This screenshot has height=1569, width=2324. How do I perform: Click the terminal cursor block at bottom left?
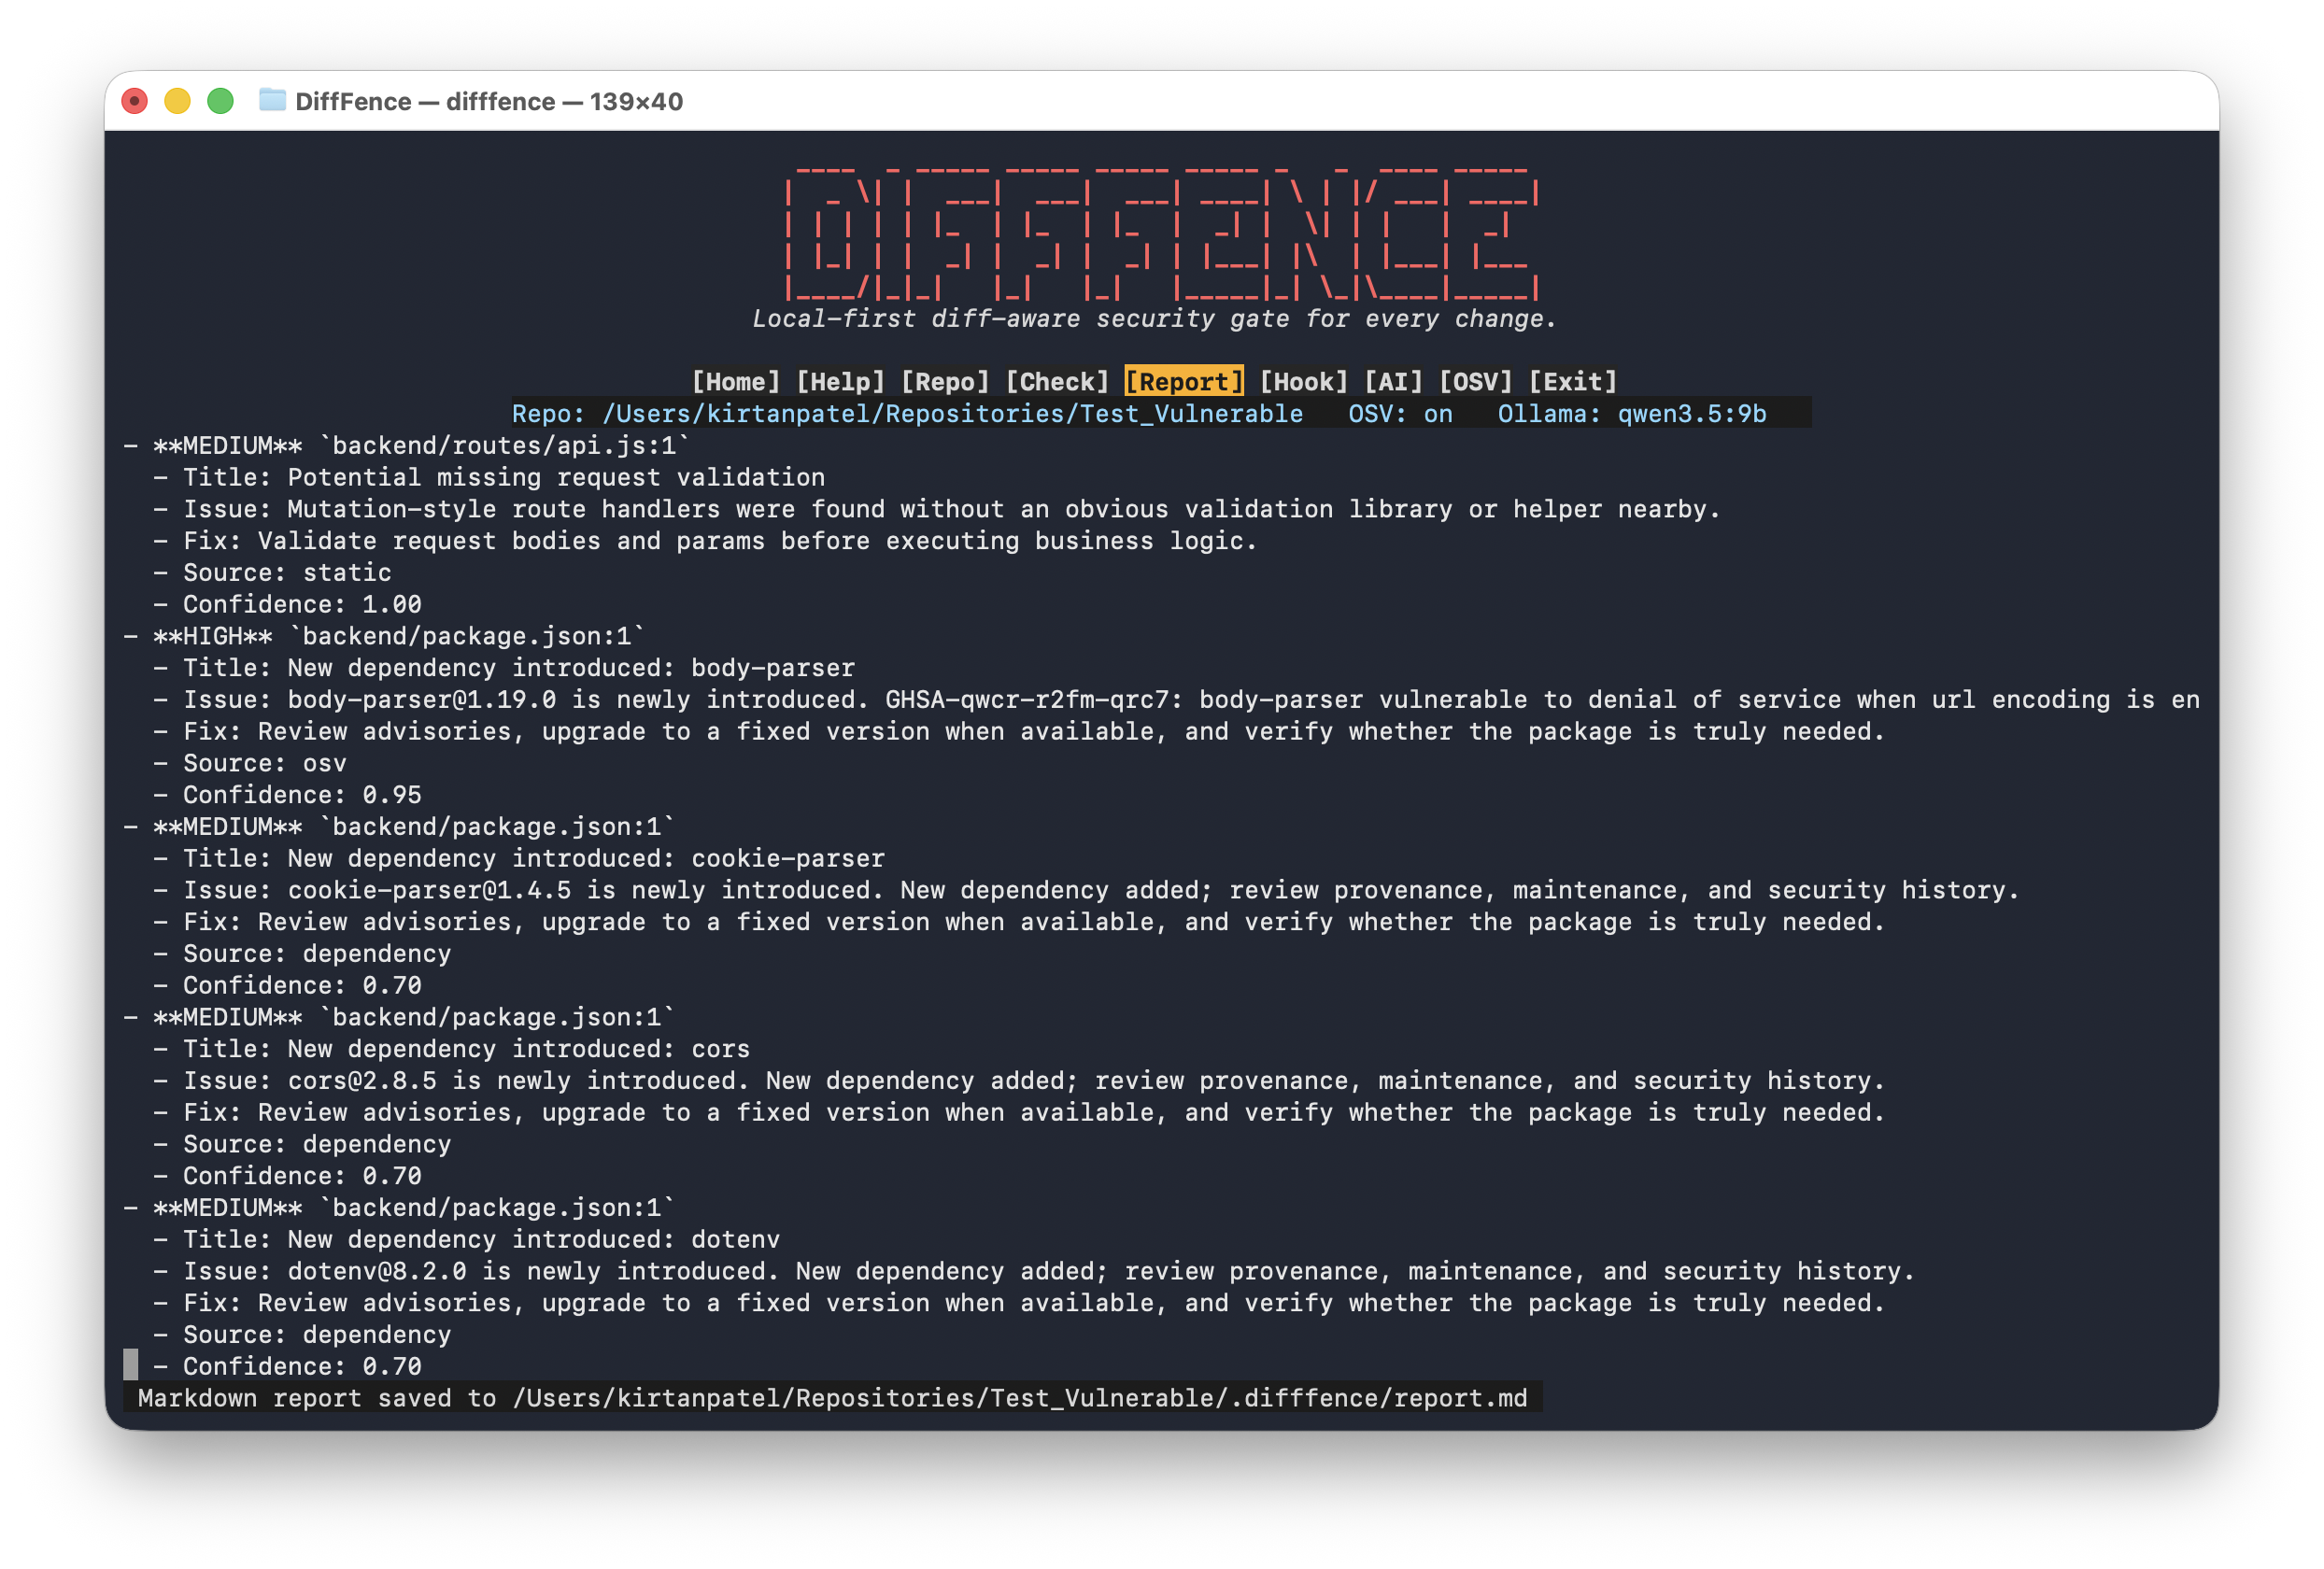point(131,1365)
